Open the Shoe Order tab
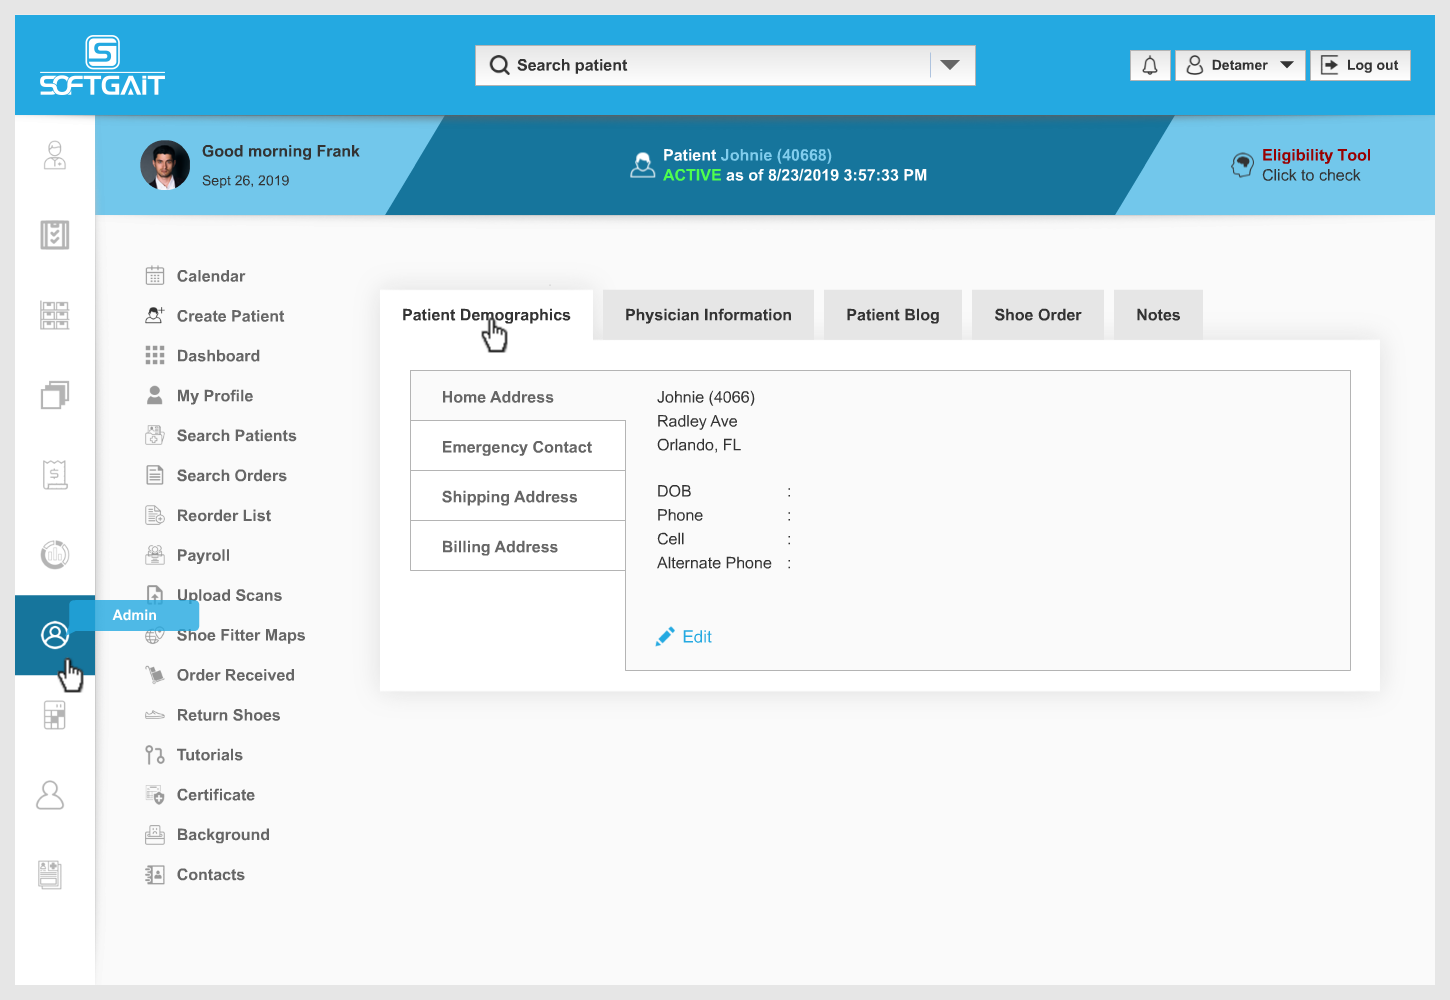 1037,315
